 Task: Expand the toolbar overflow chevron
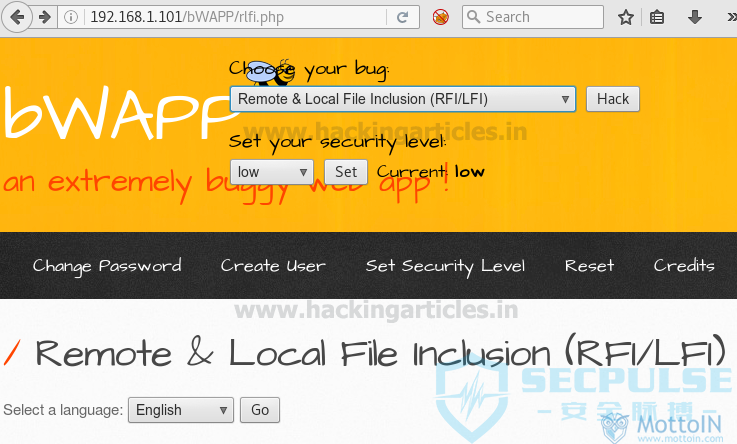(x=731, y=17)
